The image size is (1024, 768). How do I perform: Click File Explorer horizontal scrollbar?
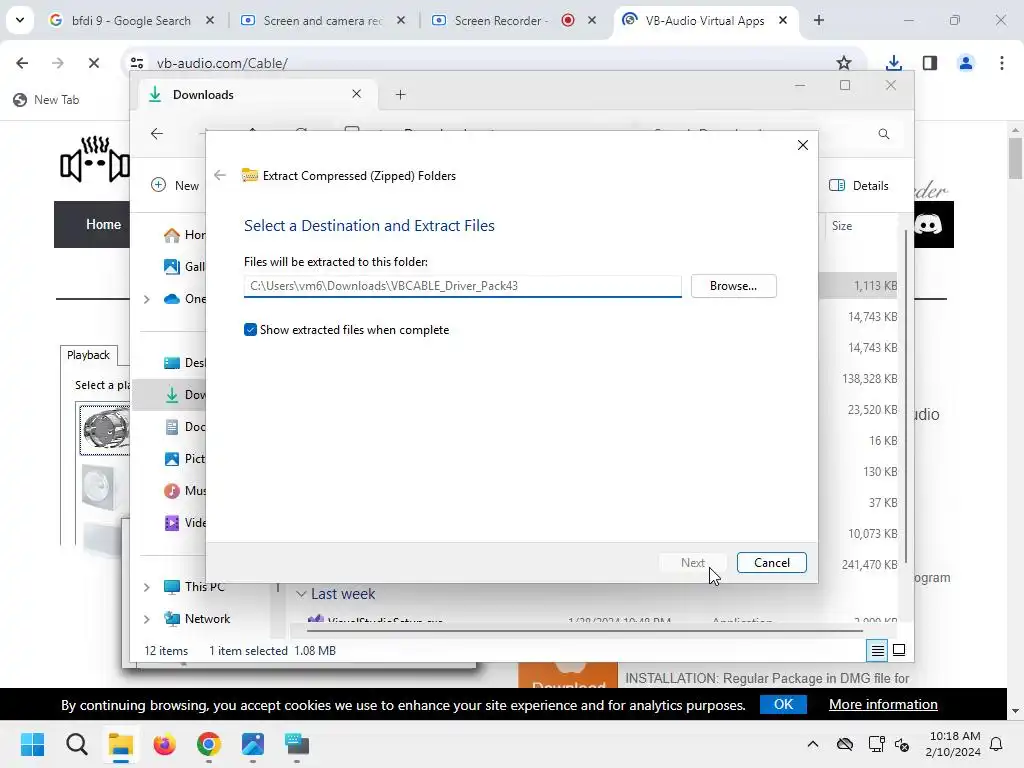(584, 631)
